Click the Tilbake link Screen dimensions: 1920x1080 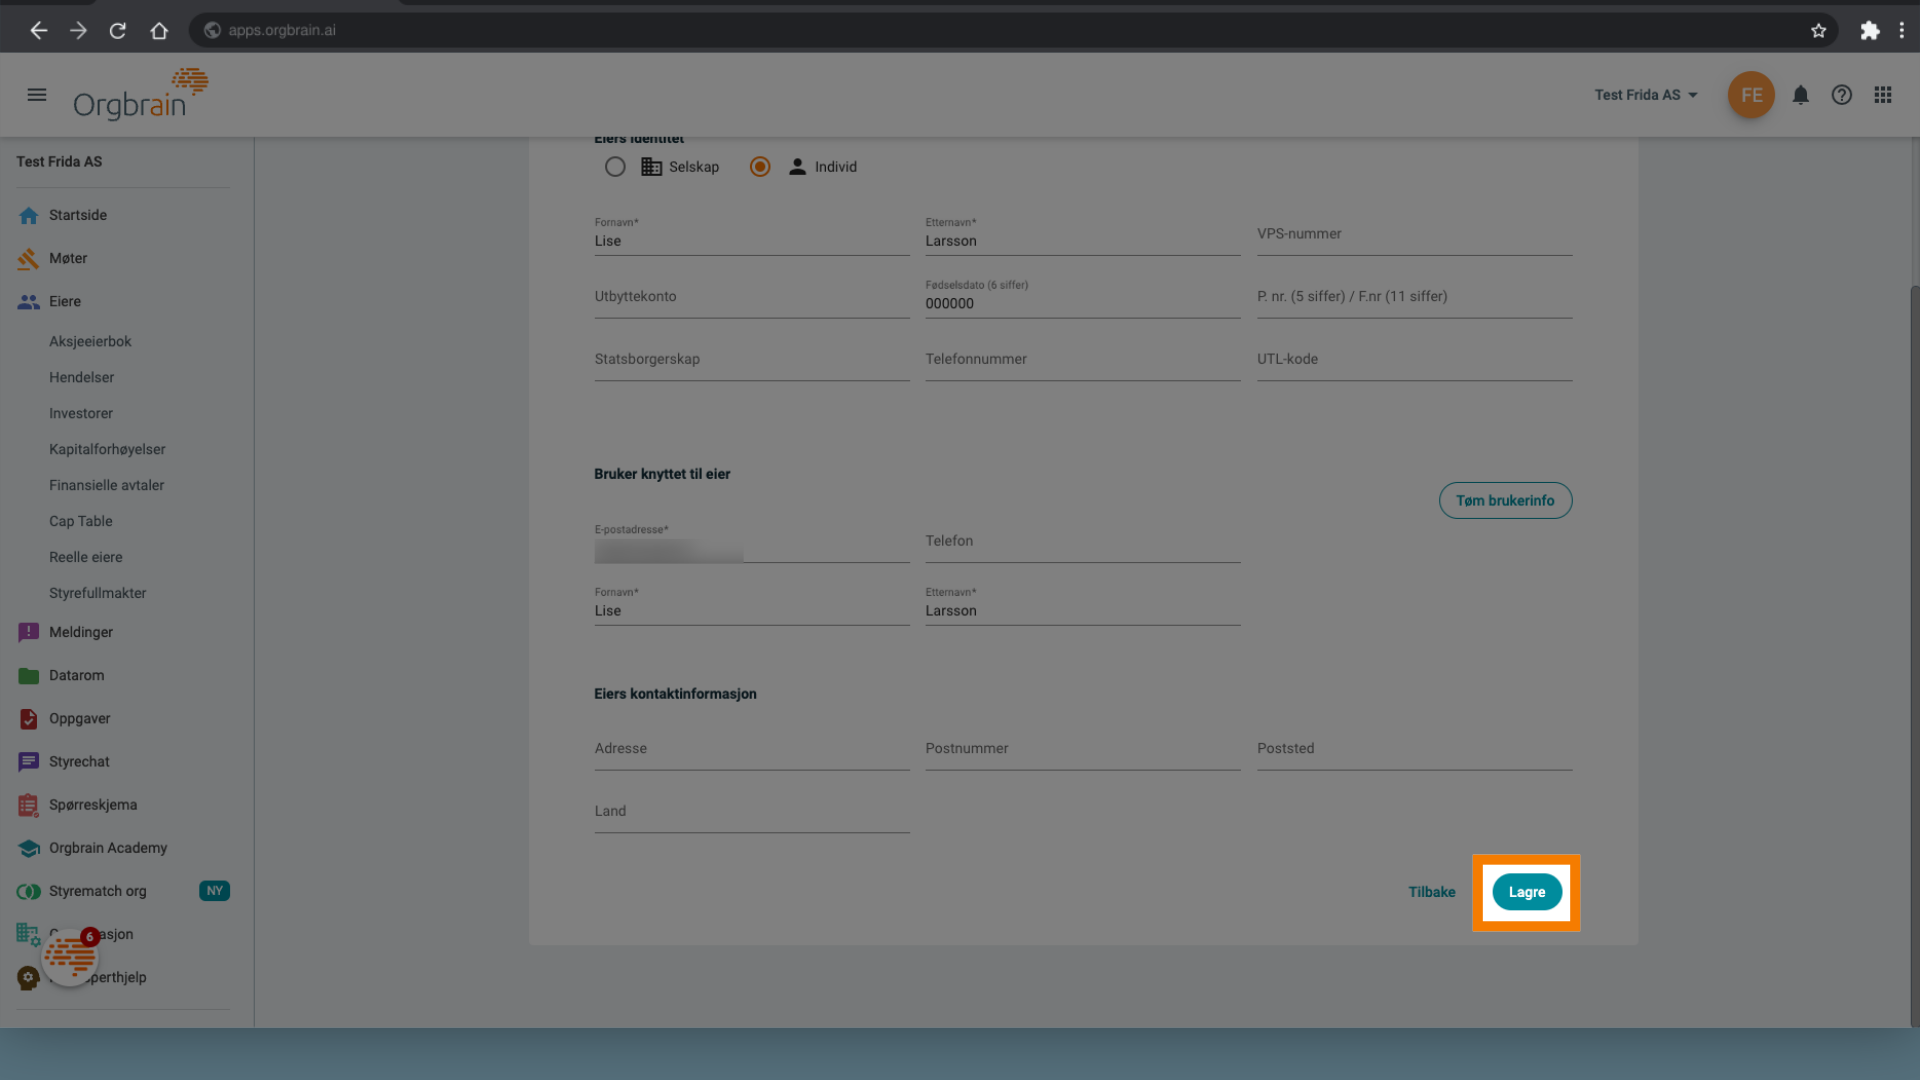pos(1431,892)
